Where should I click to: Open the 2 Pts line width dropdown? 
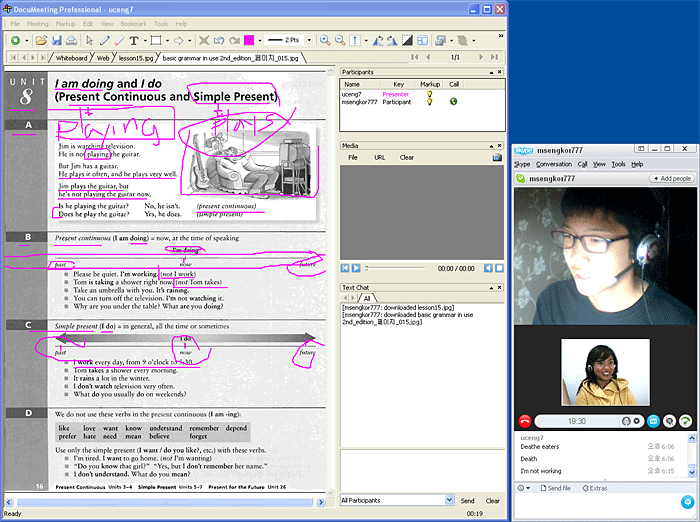pos(309,40)
